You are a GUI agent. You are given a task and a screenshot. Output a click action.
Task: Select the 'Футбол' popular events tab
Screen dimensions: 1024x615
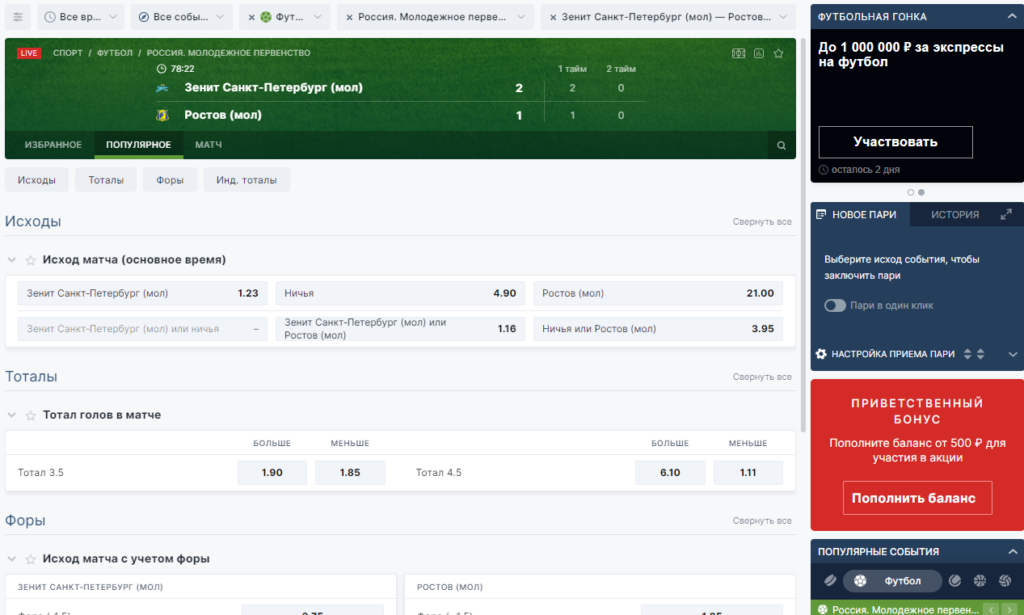pos(892,580)
